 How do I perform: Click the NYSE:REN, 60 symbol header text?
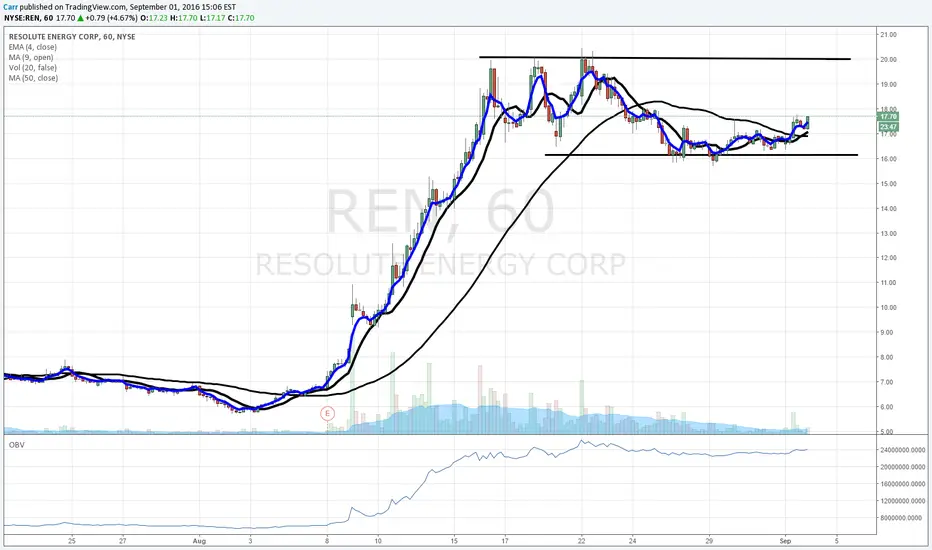[29, 18]
